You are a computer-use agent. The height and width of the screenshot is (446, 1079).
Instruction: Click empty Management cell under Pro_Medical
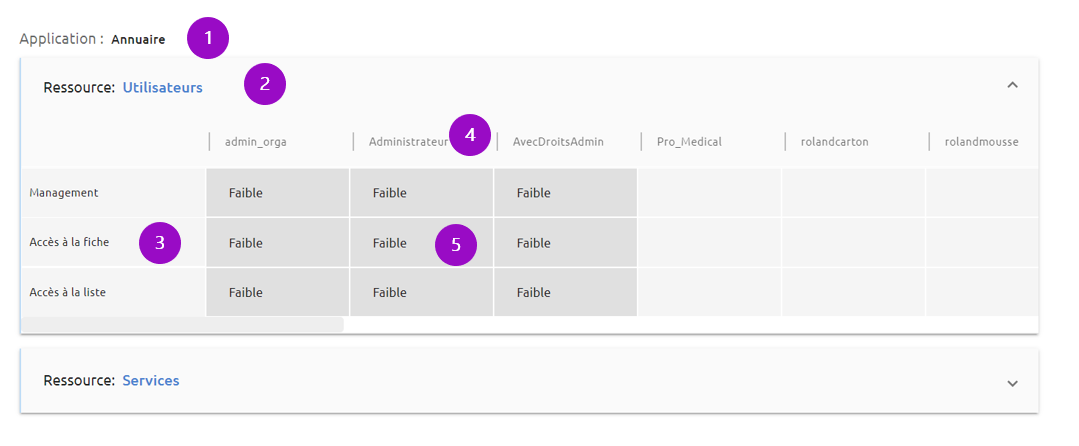pos(709,193)
